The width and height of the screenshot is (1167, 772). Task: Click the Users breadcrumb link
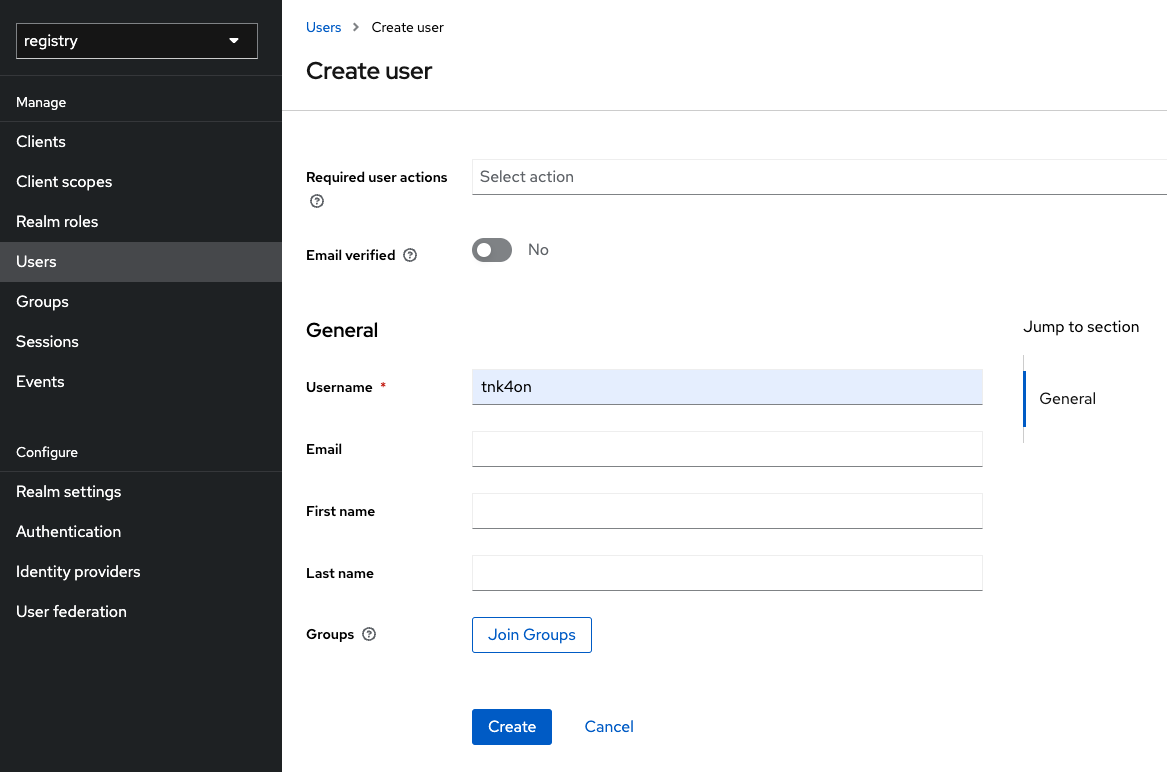[323, 27]
